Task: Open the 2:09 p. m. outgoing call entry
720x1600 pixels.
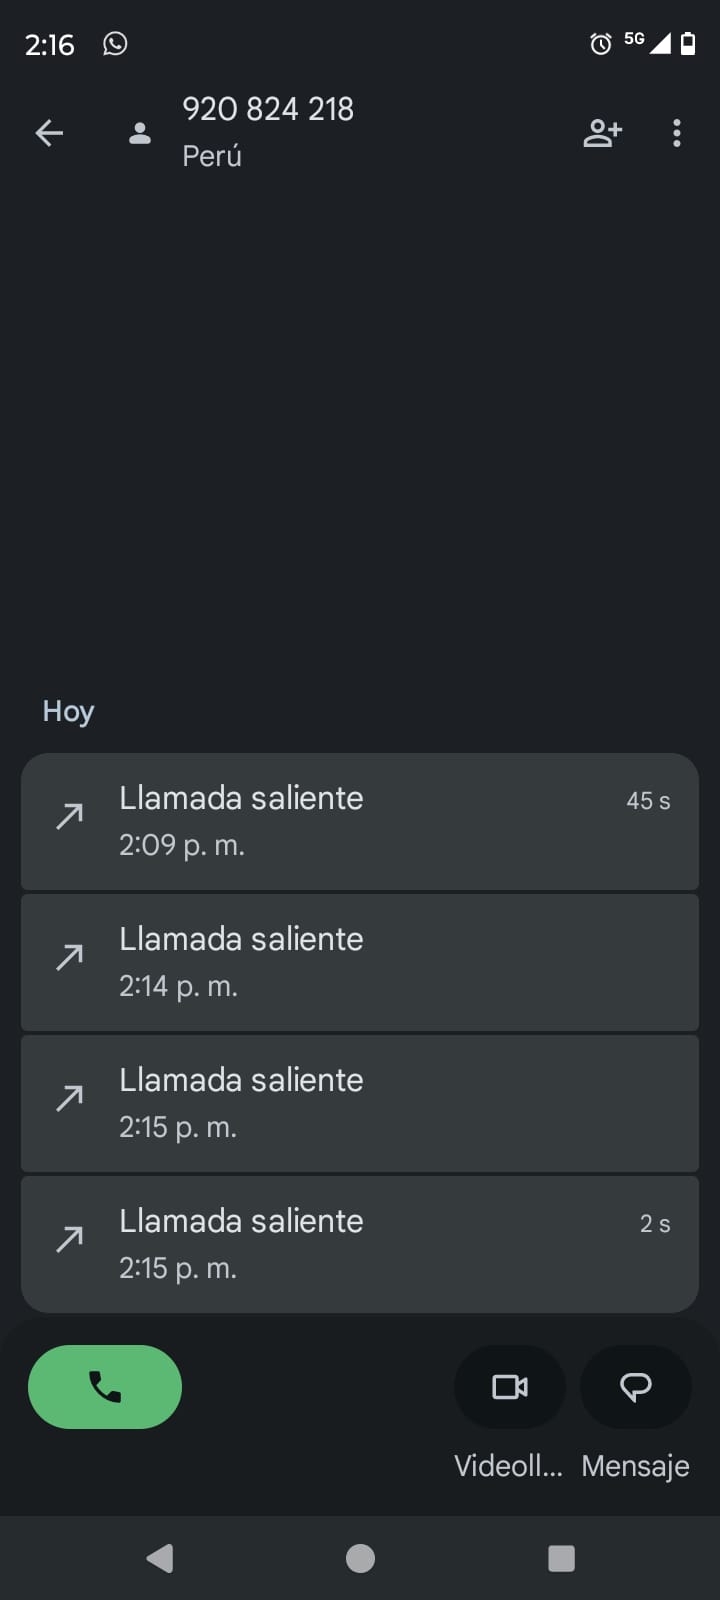Action: point(360,821)
